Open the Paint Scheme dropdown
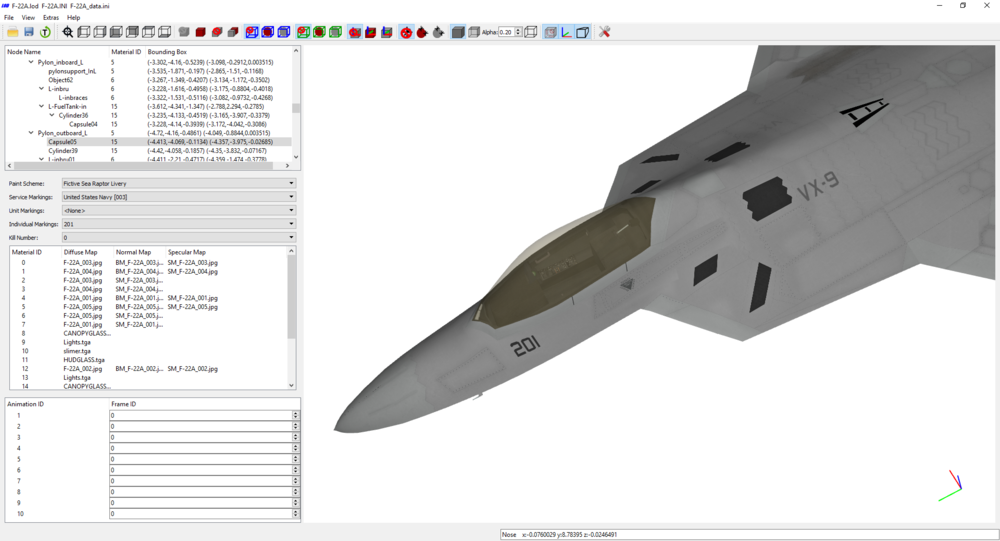Viewport: 1000px width, 541px height. pos(179,183)
